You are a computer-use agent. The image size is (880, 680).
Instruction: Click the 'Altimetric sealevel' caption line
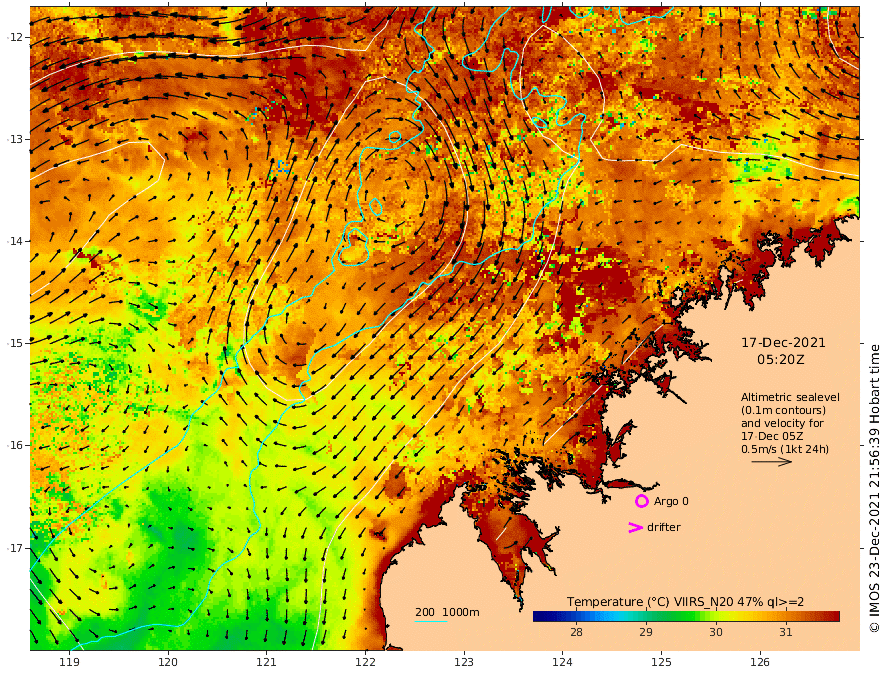790,397
